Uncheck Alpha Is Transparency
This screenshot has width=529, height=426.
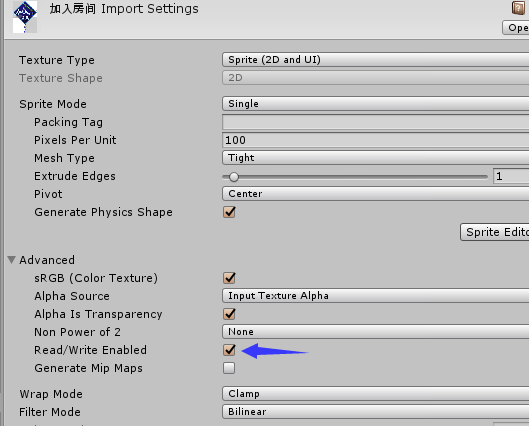tap(229, 314)
